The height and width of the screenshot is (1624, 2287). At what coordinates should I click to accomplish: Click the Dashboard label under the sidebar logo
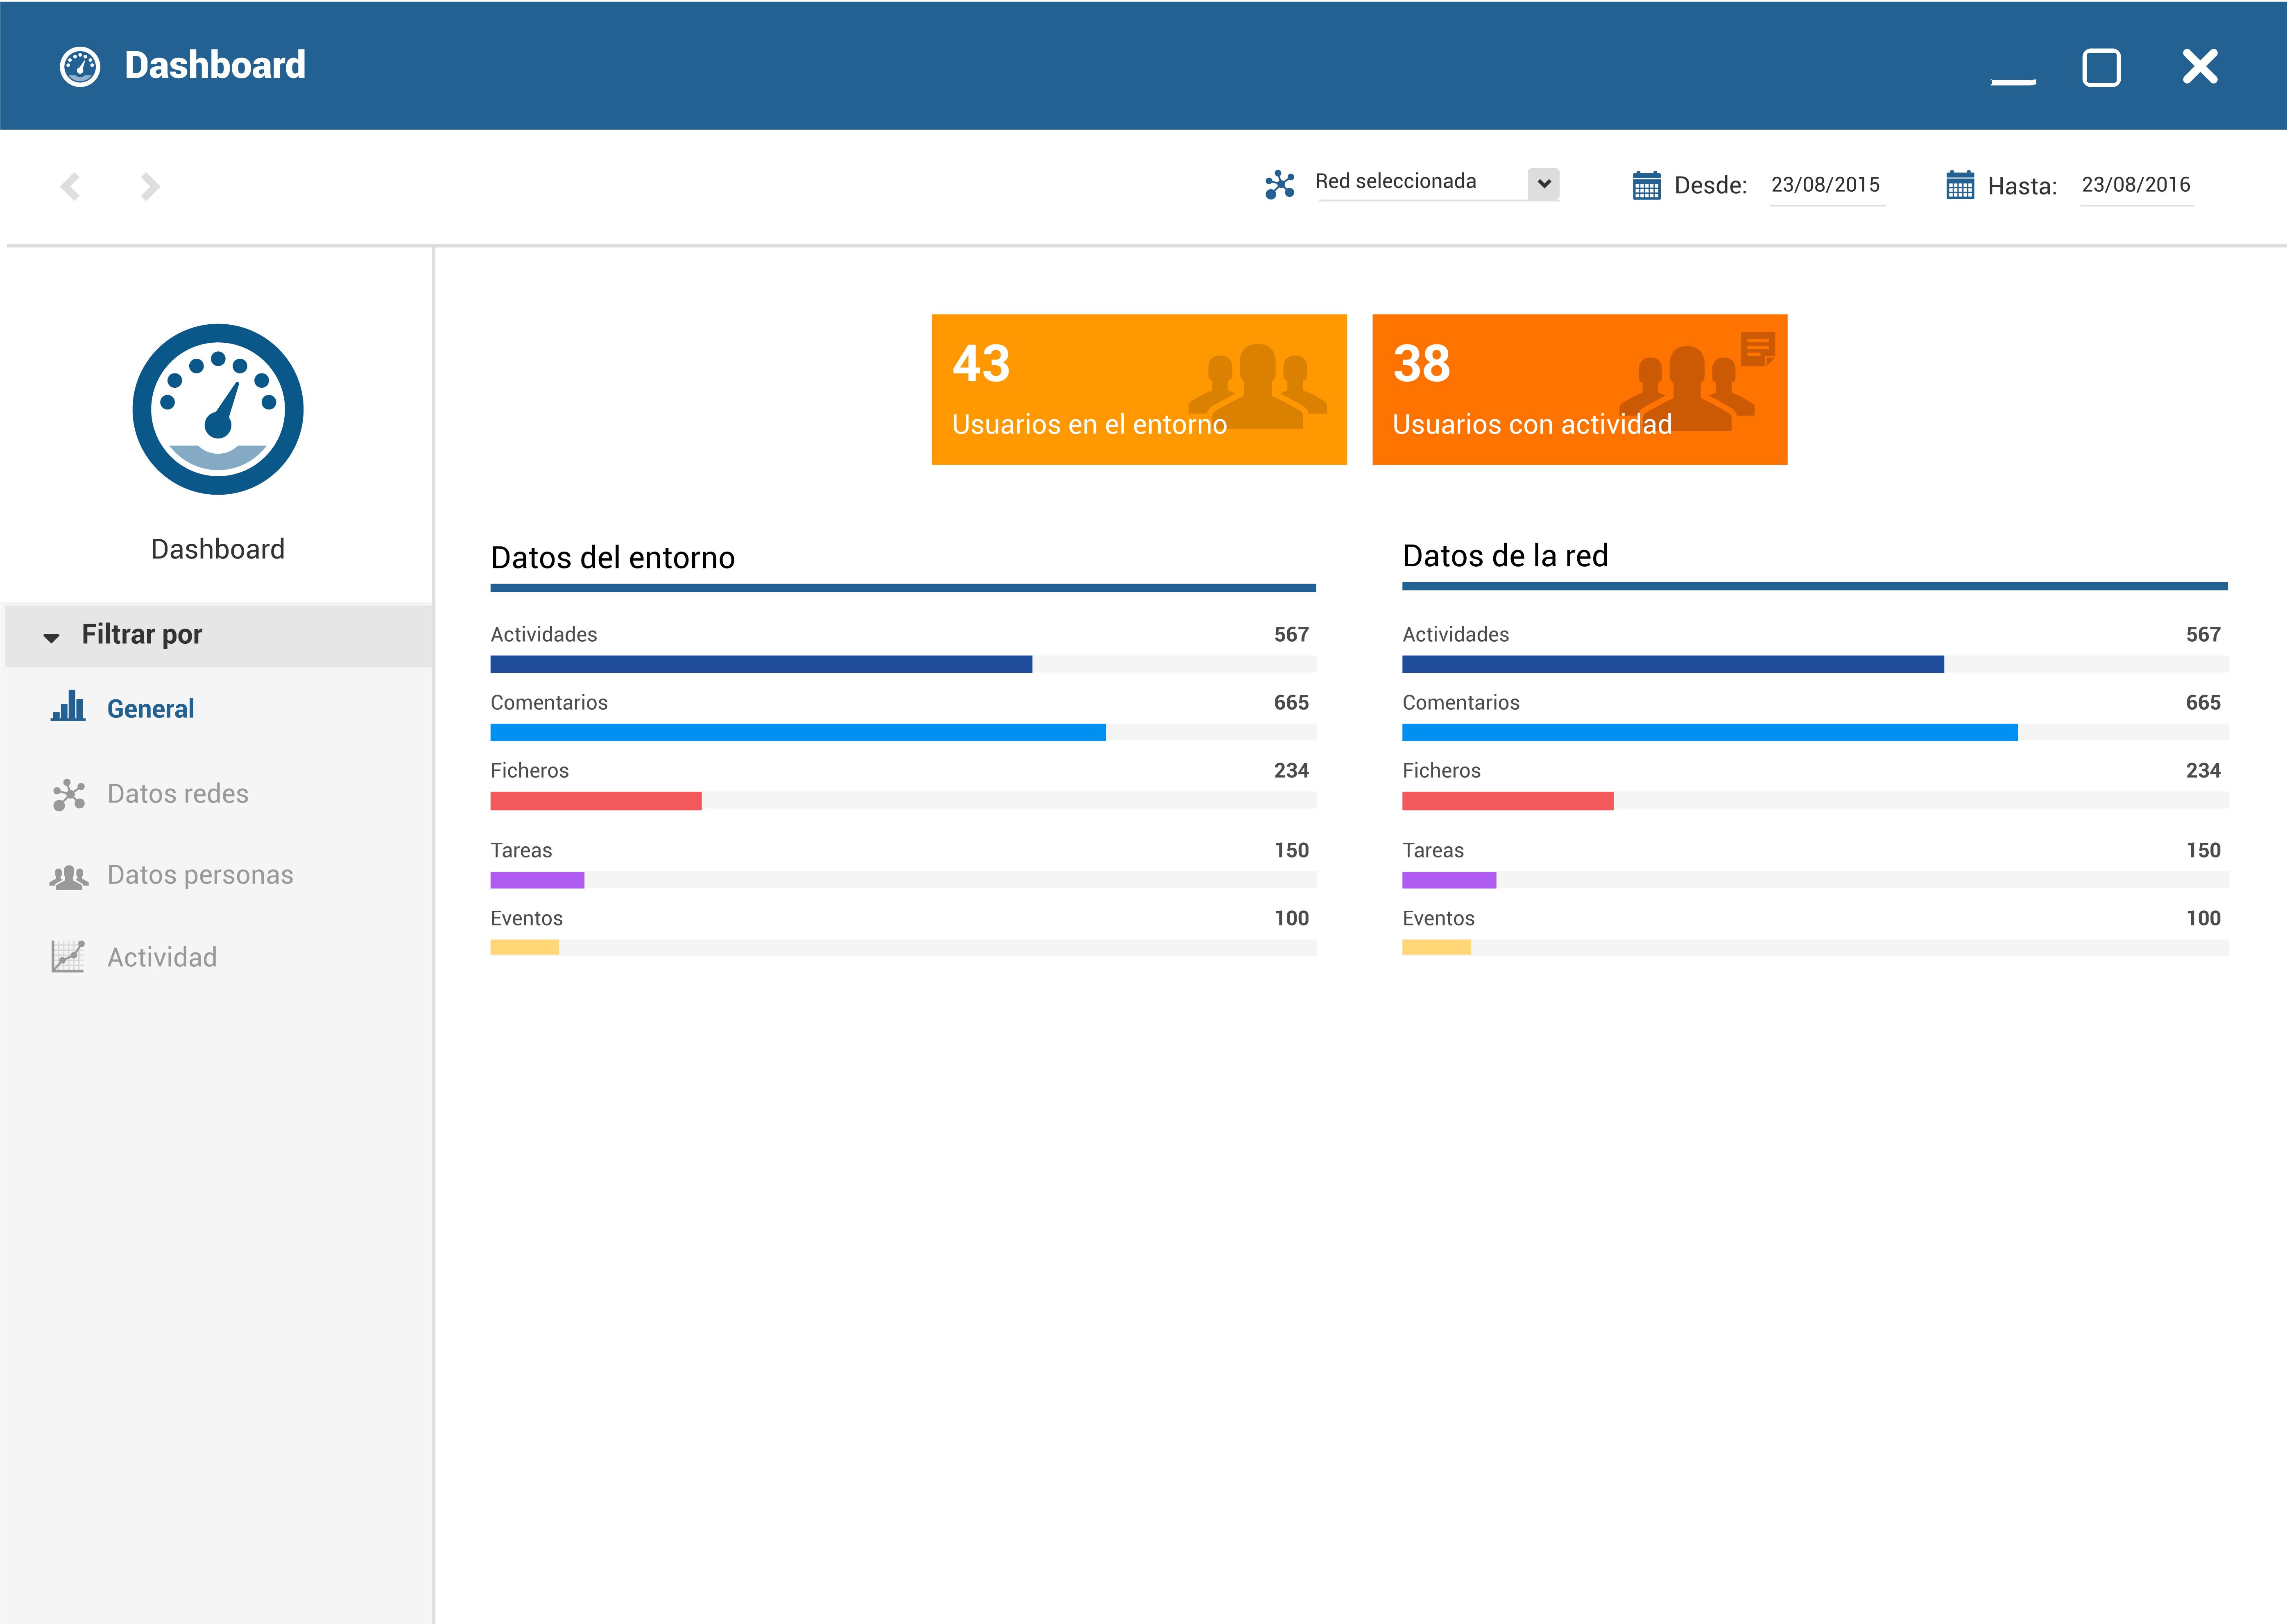[218, 549]
